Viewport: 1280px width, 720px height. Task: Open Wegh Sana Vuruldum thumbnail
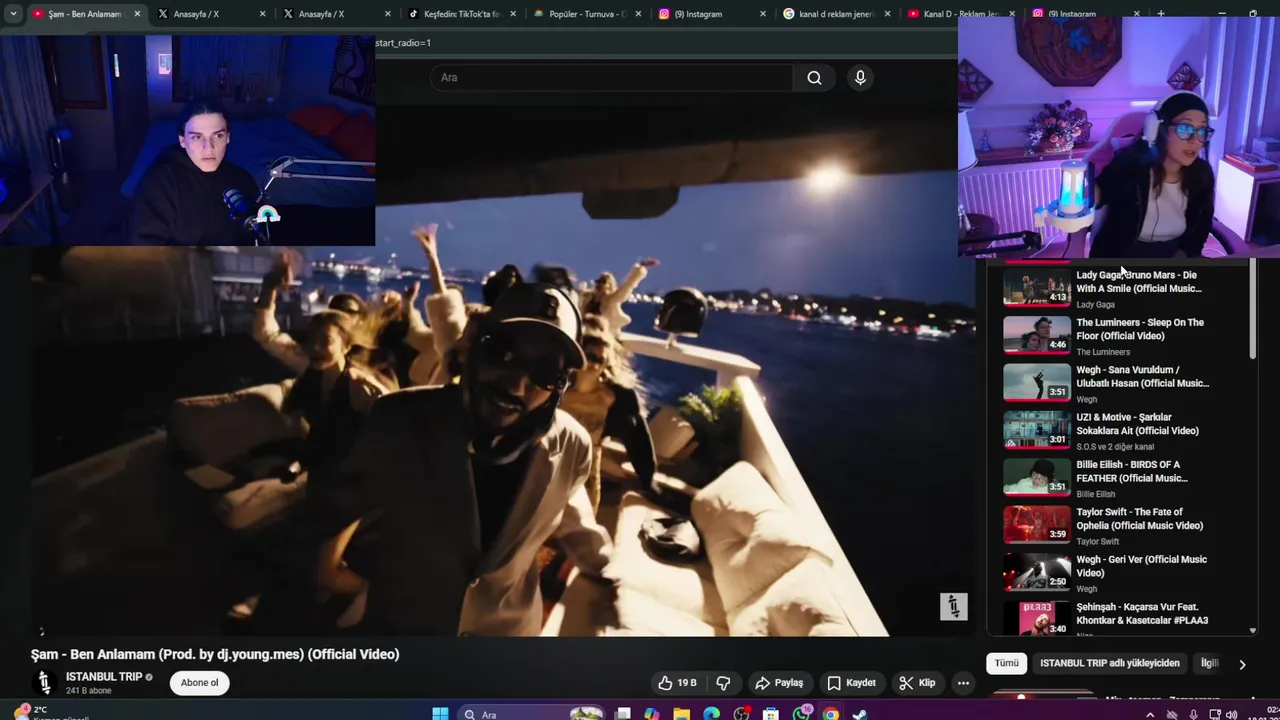[x=1037, y=383]
